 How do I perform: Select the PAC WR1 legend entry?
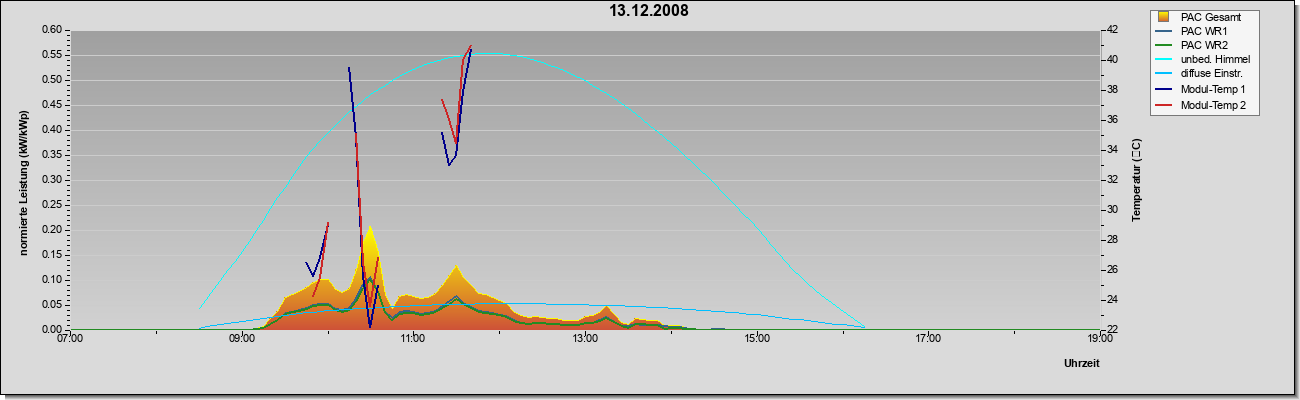tap(1193, 31)
